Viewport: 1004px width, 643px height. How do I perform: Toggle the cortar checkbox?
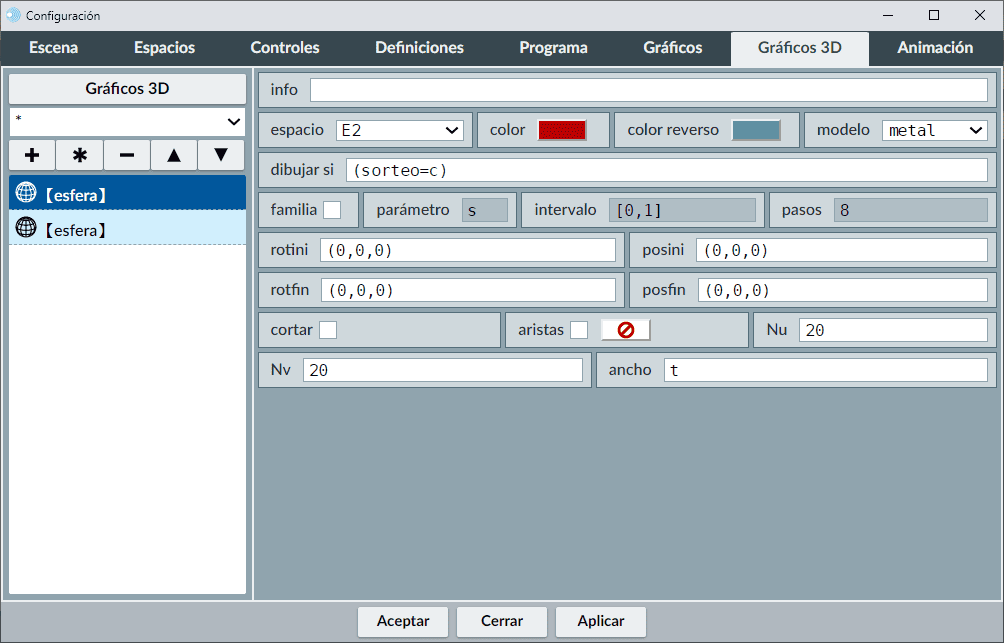click(328, 330)
